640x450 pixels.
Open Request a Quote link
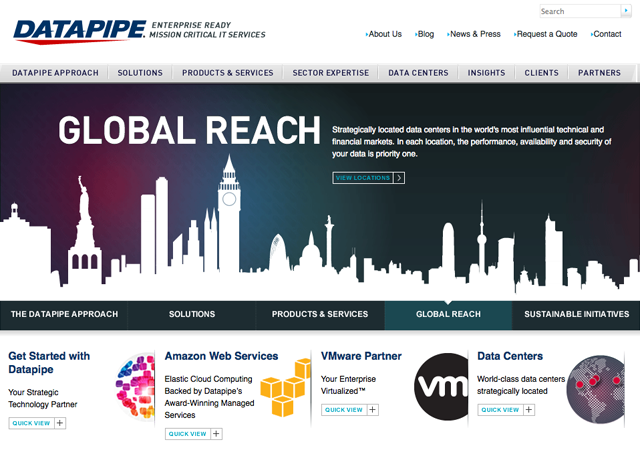[546, 34]
